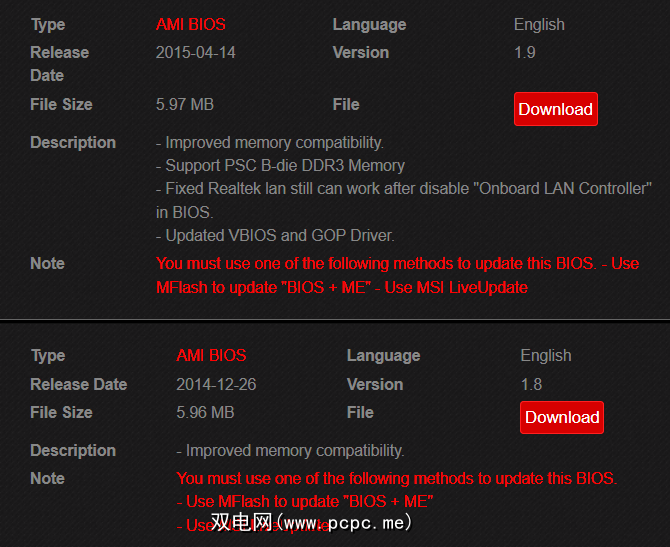This screenshot has height=547, width=670.
Task: Click the English language value for version 1.9
Action: coord(539,25)
